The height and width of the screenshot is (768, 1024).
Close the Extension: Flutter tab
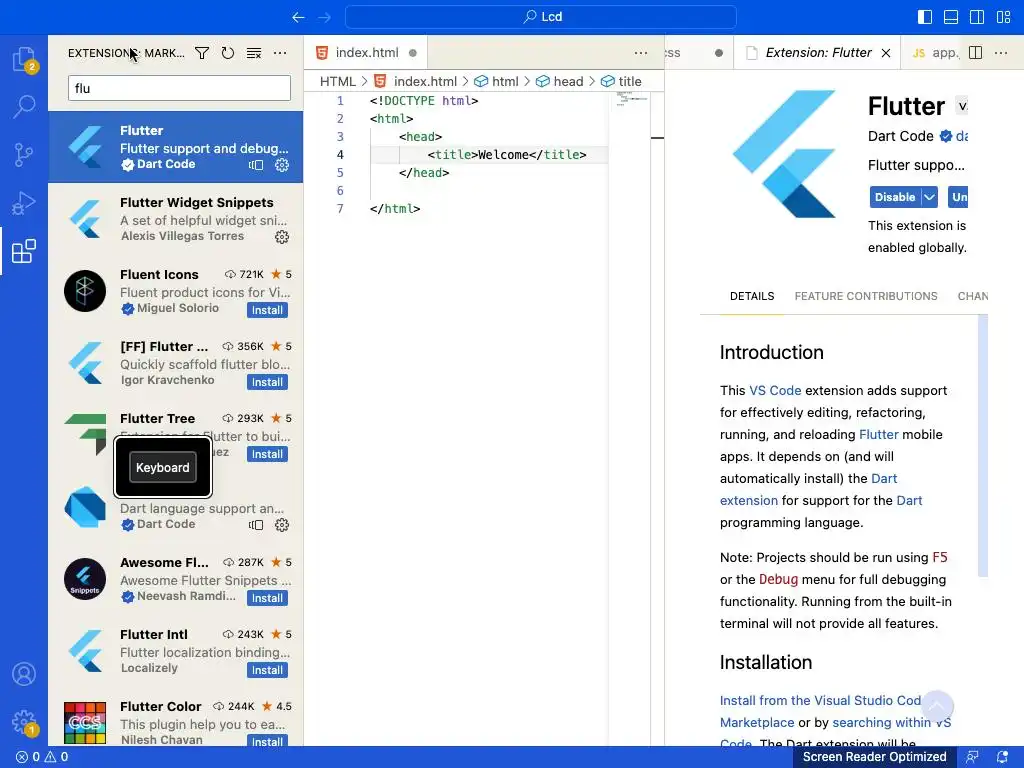pos(886,53)
